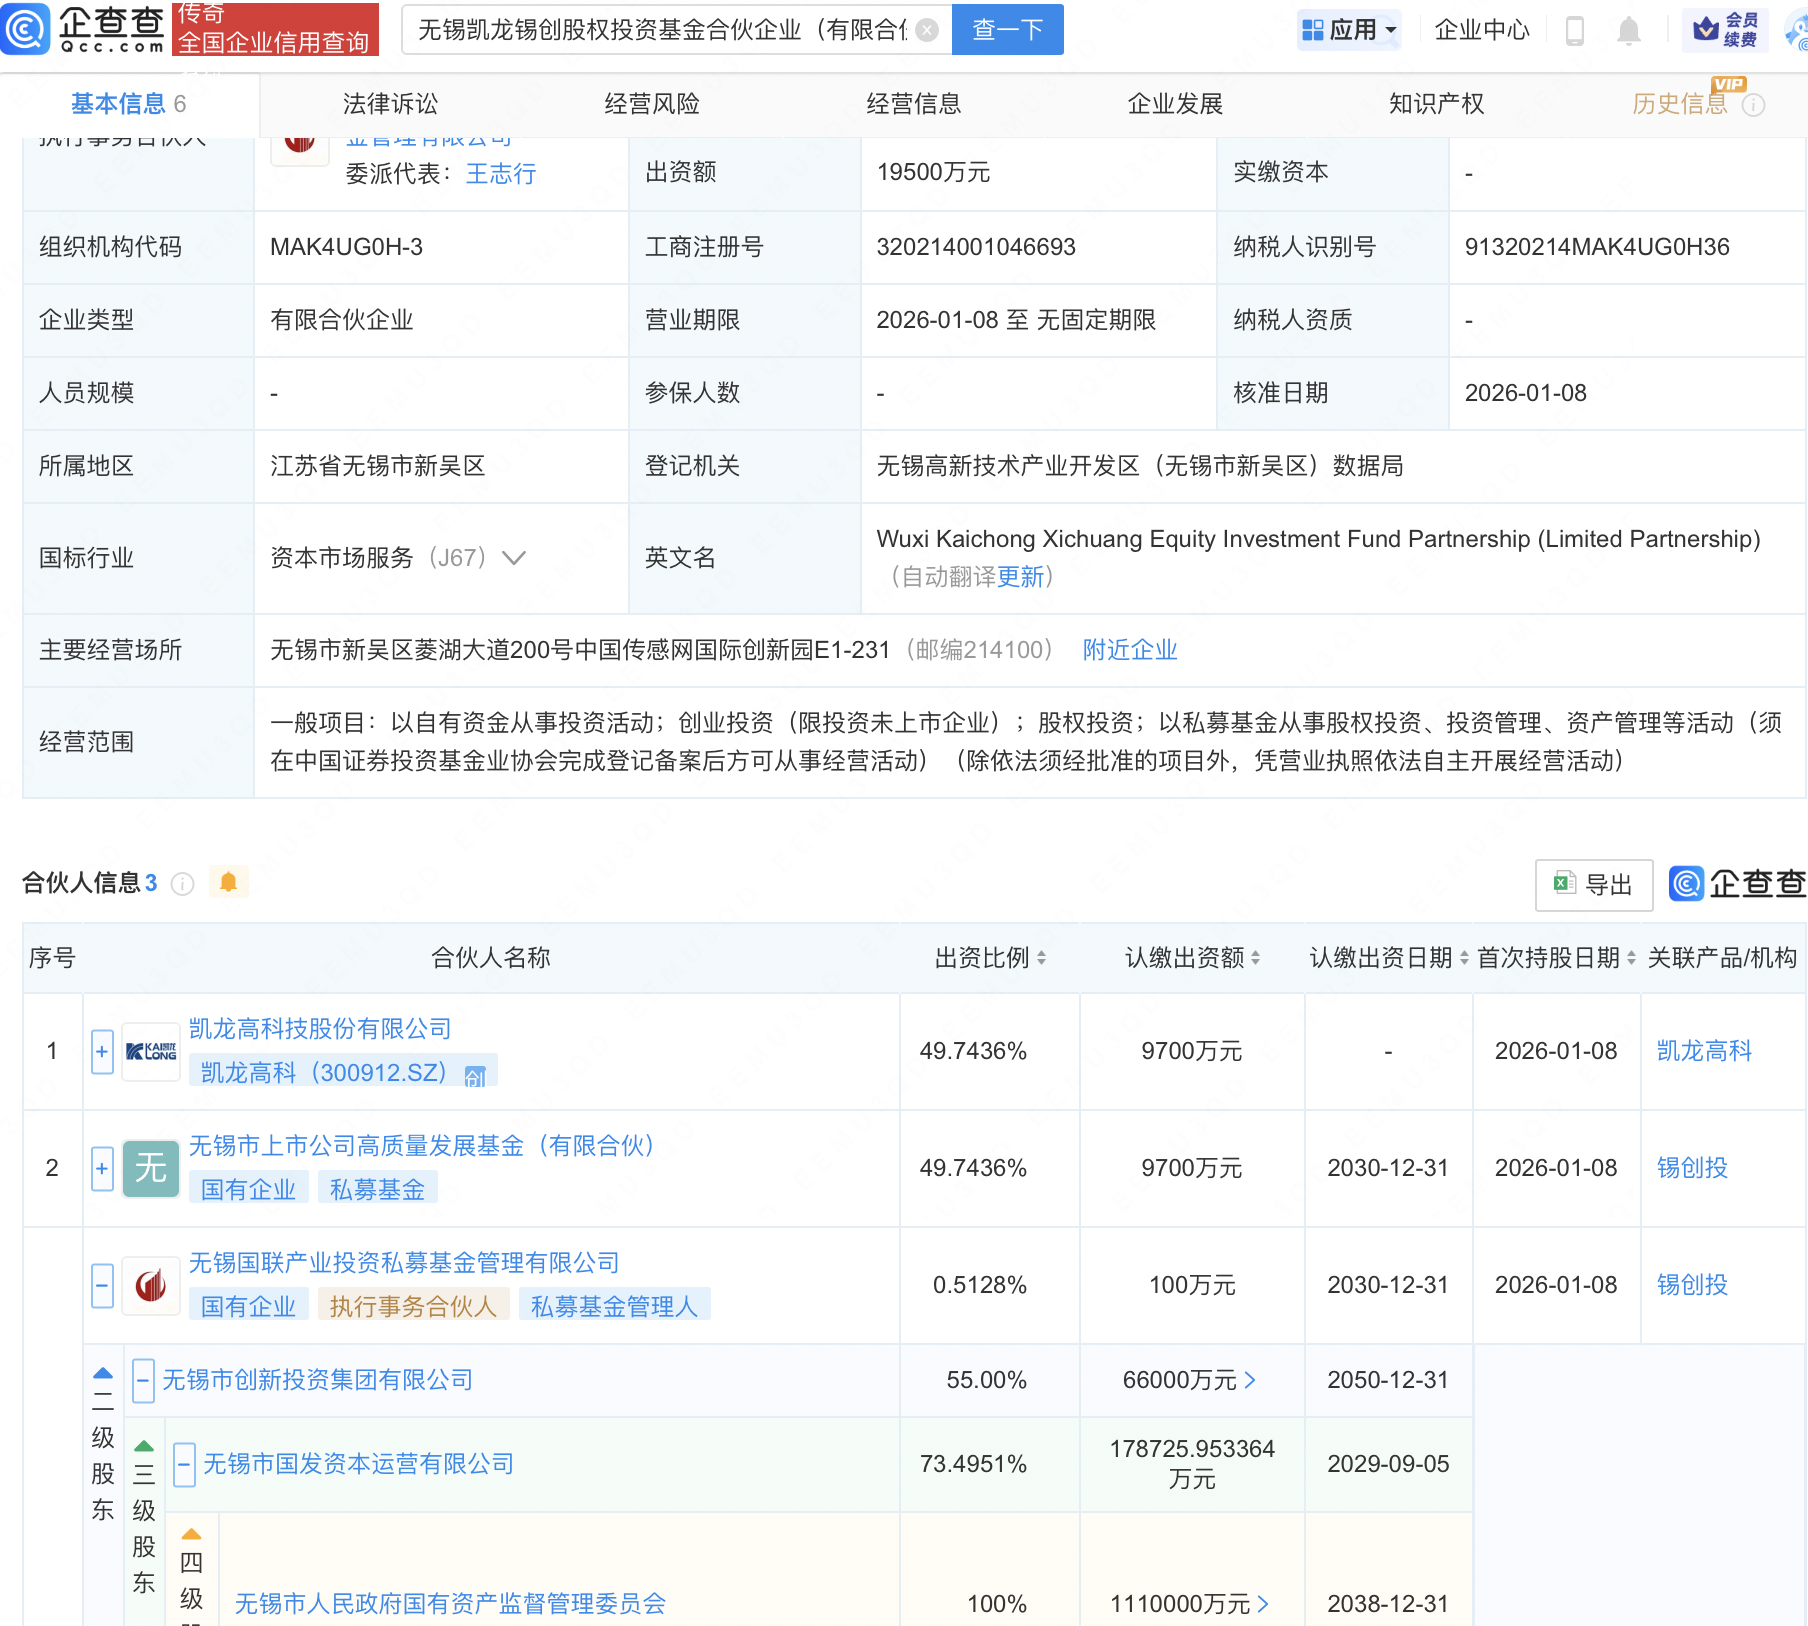Image resolution: width=1808 pixels, height=1626 pixels.
Task: Open the 知识产权 tab
Action: coord(1435,103)
